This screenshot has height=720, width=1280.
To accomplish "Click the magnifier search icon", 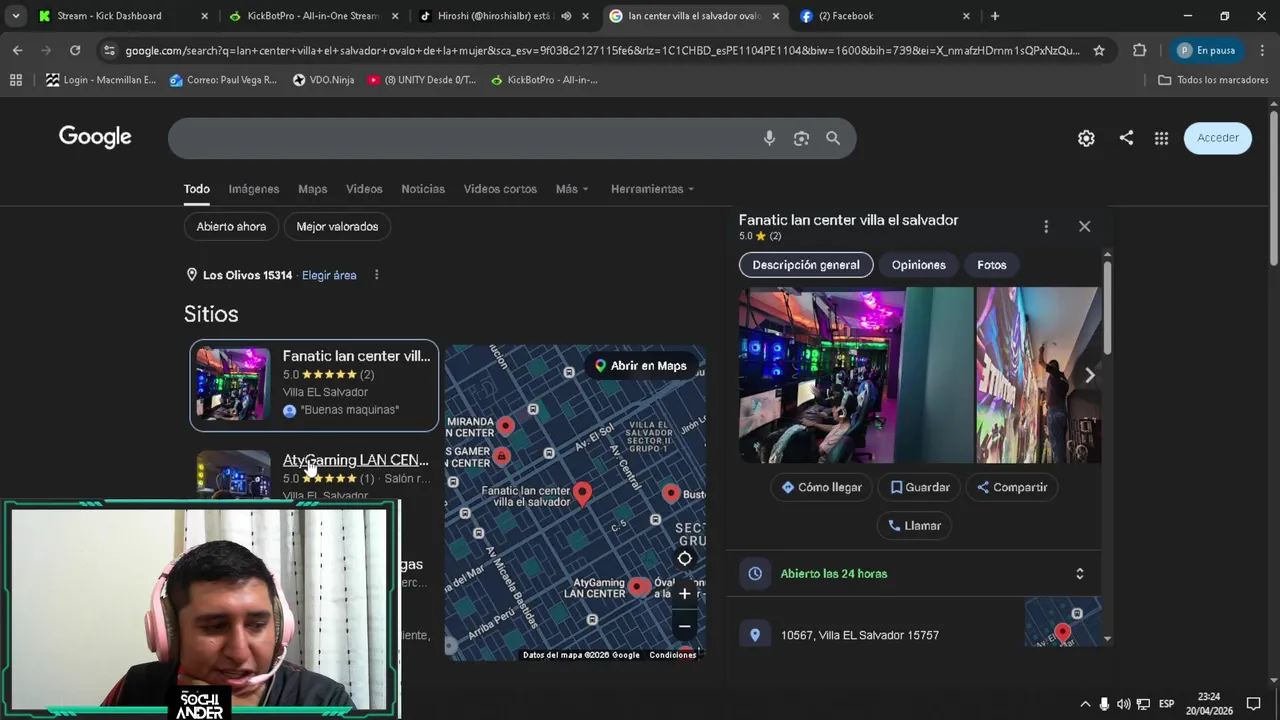I will pos(833,138).
